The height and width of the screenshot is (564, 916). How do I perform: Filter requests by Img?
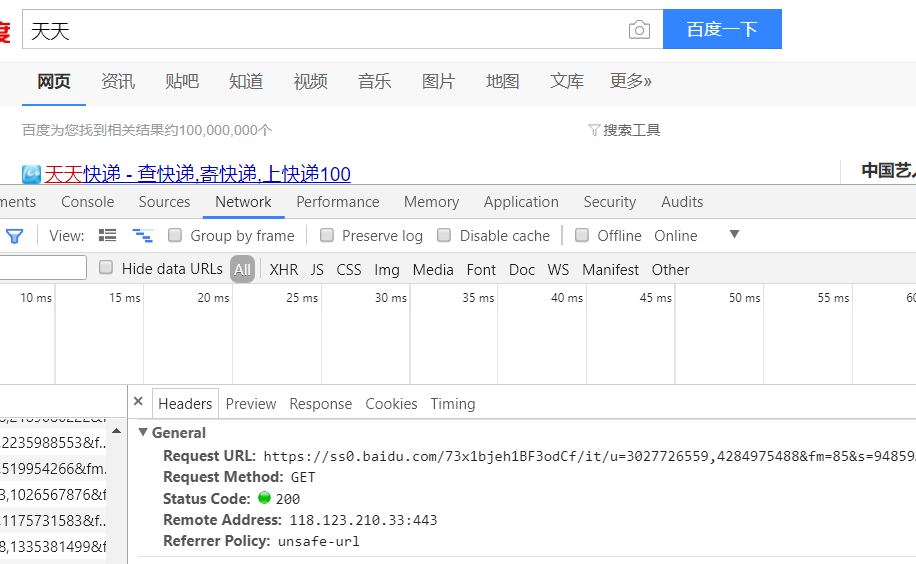[387, 269]
